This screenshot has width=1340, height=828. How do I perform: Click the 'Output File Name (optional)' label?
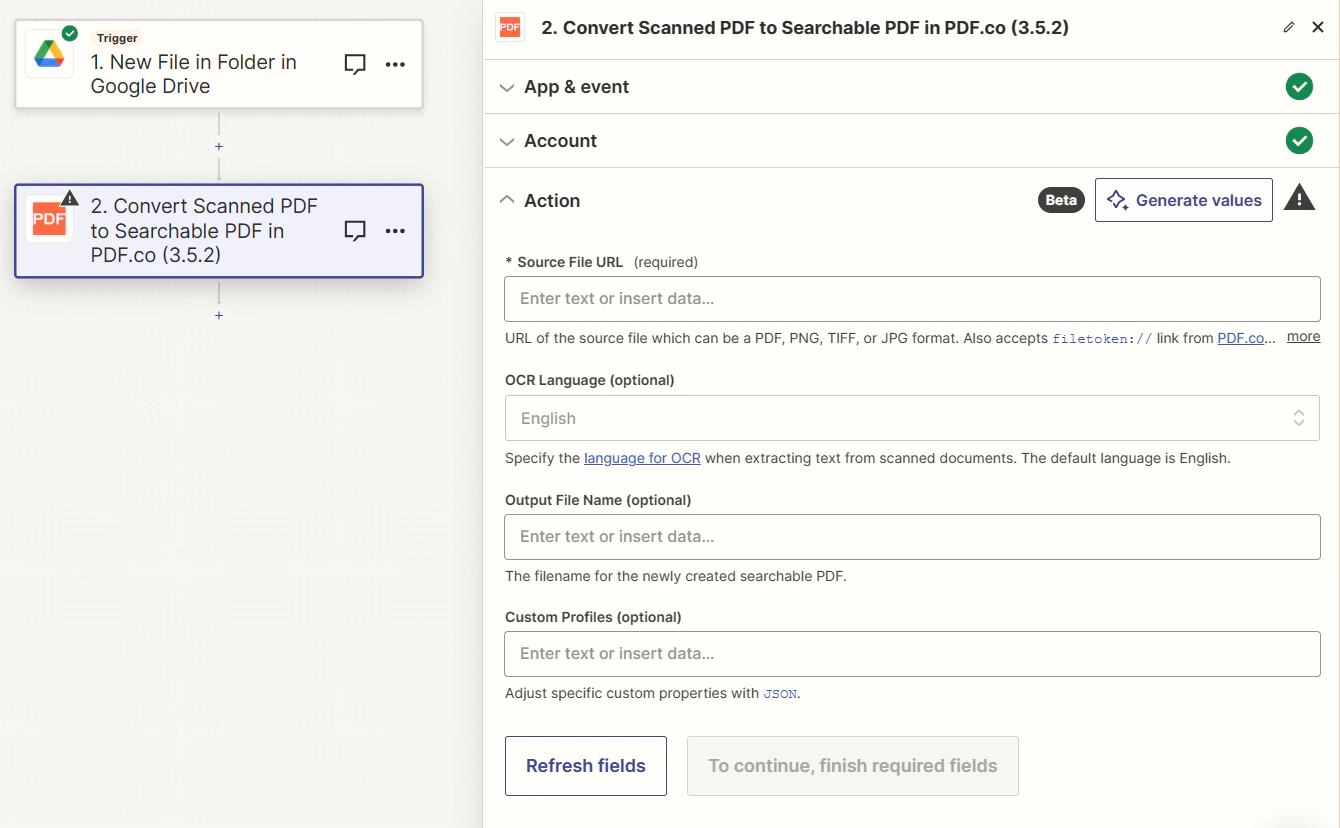[598, 500]
